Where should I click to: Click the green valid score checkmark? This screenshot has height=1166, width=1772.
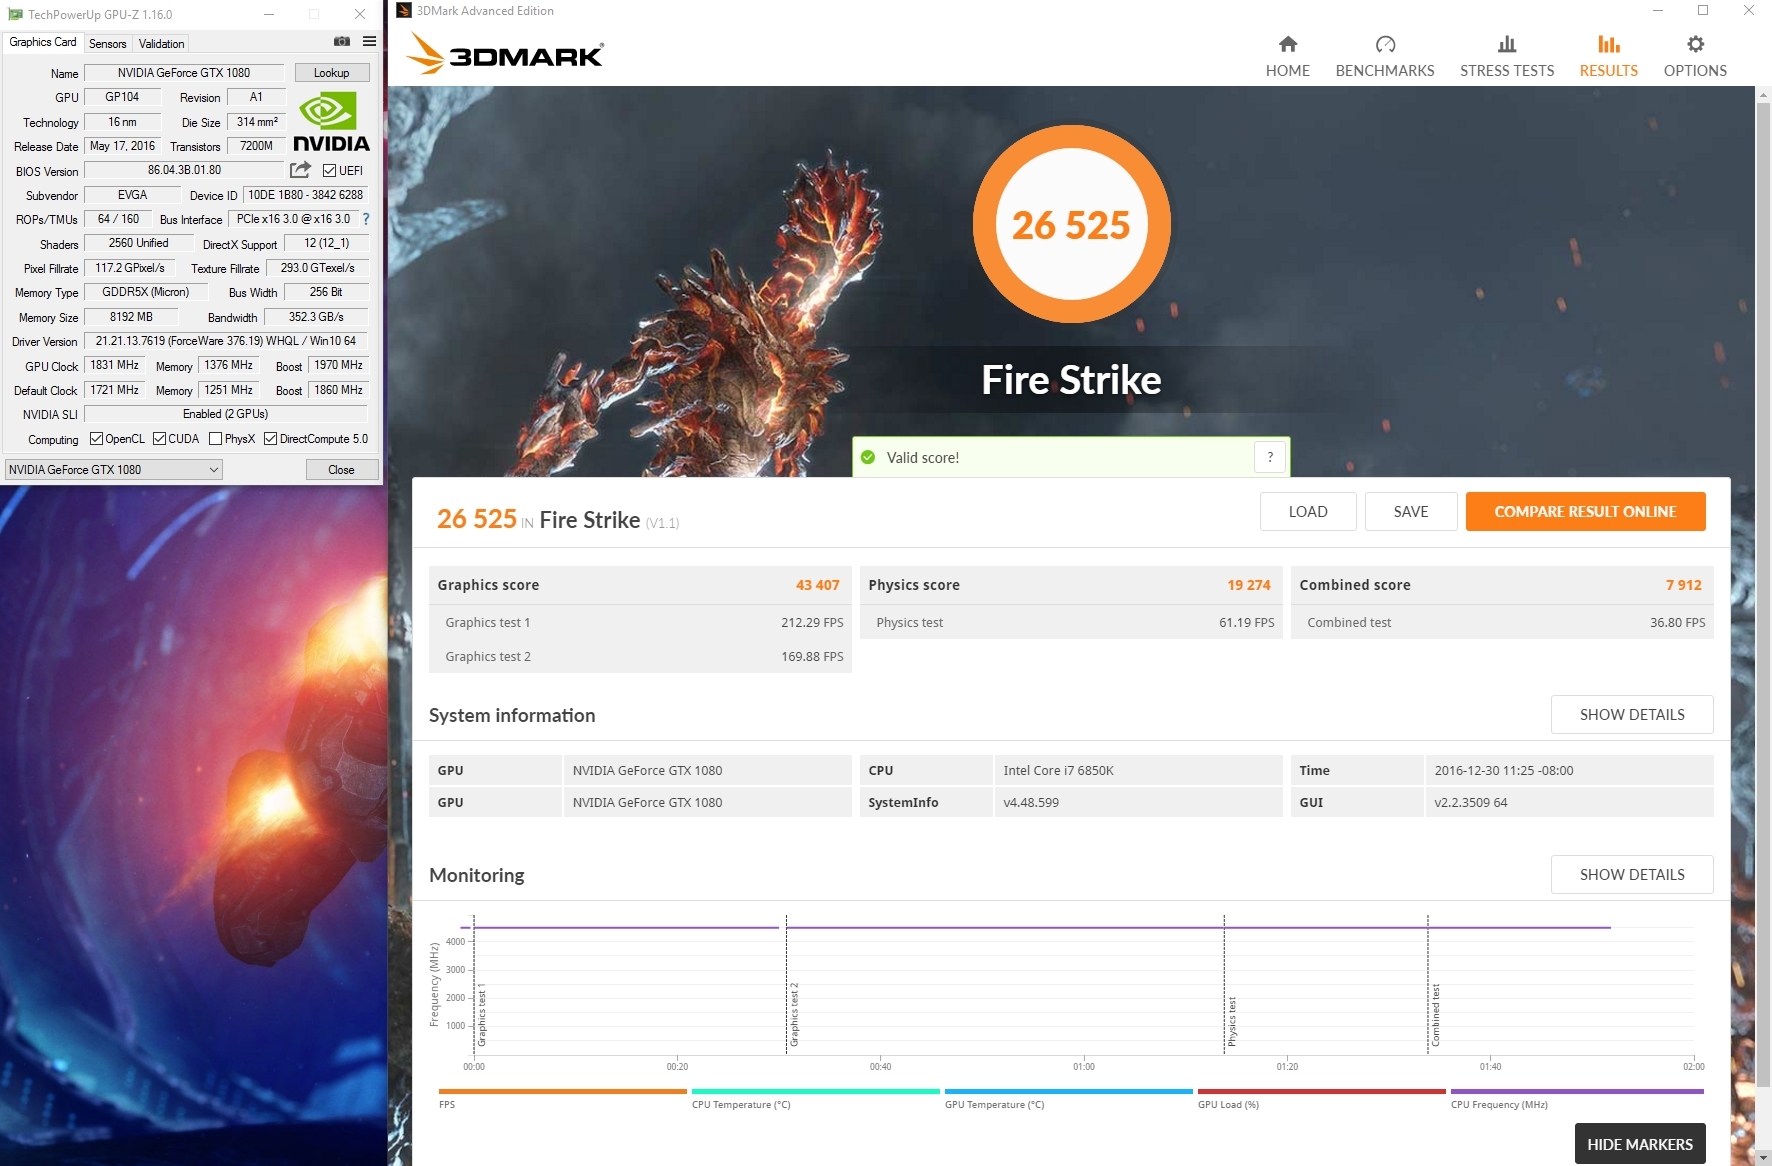coord(868,457)
